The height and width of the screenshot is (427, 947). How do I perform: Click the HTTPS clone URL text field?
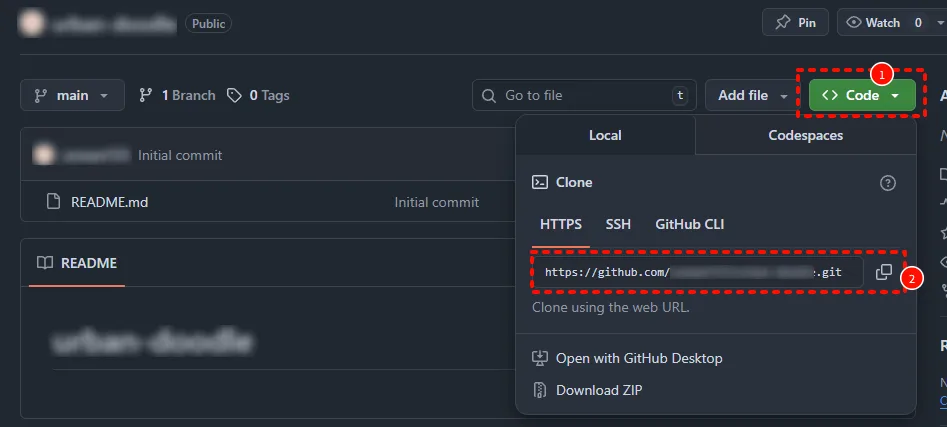[697, 272]
